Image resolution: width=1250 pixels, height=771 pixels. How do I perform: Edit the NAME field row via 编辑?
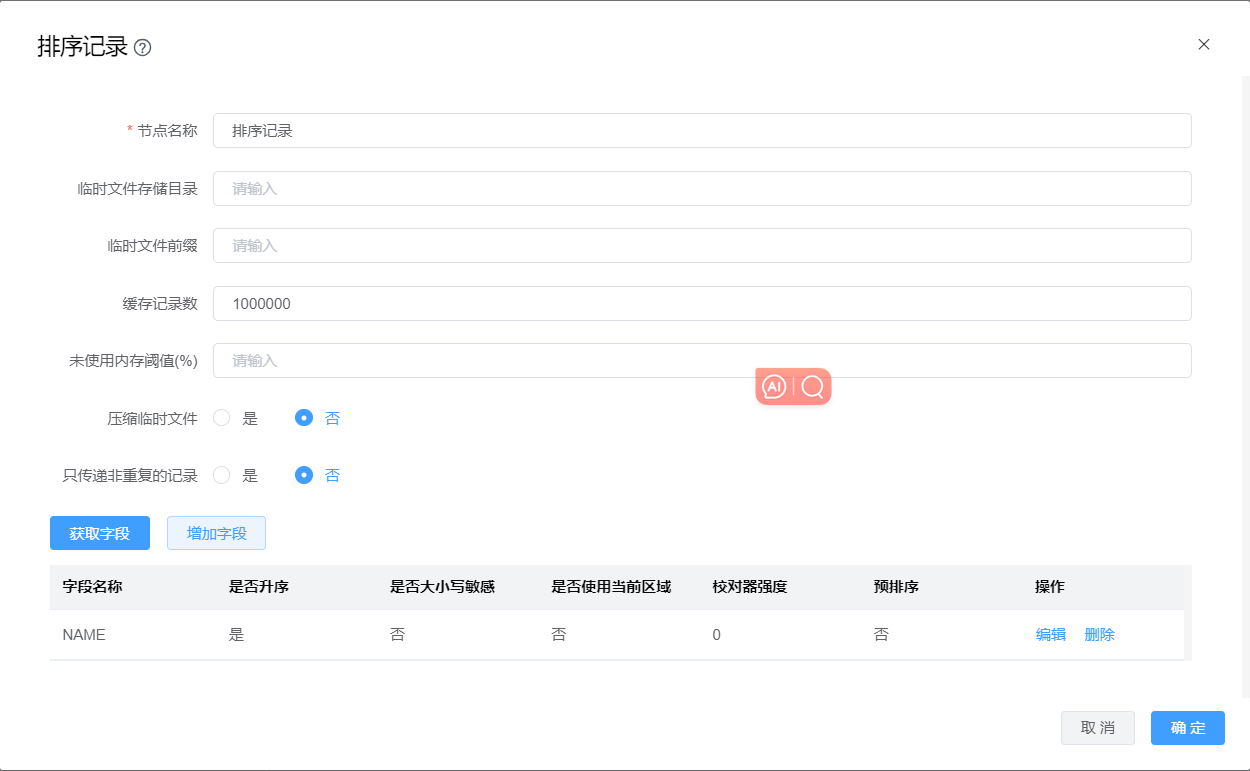point(1050,634)
